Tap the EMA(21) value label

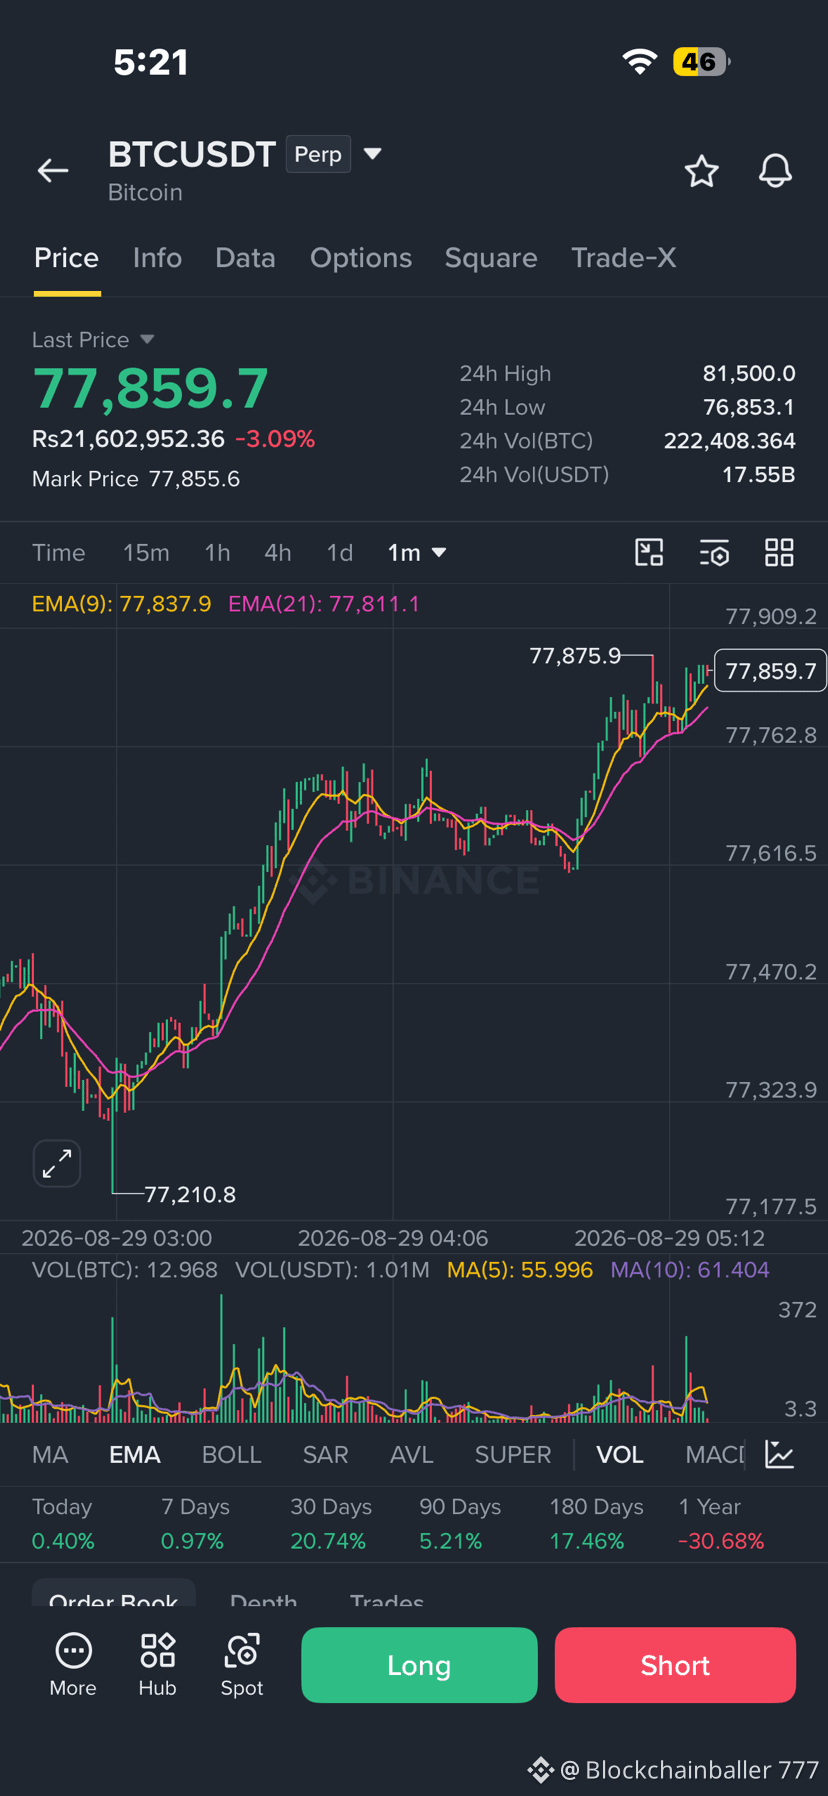tap(324, 604)
